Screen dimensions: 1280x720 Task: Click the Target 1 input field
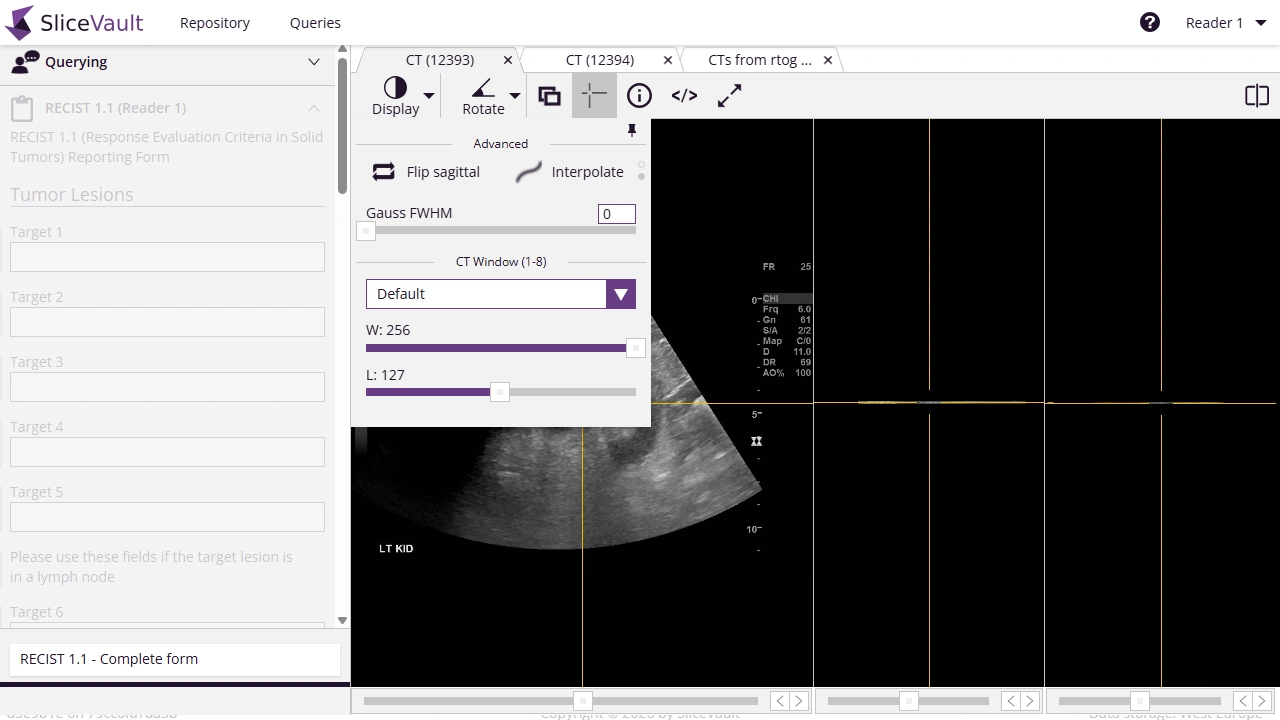point(166,257)
